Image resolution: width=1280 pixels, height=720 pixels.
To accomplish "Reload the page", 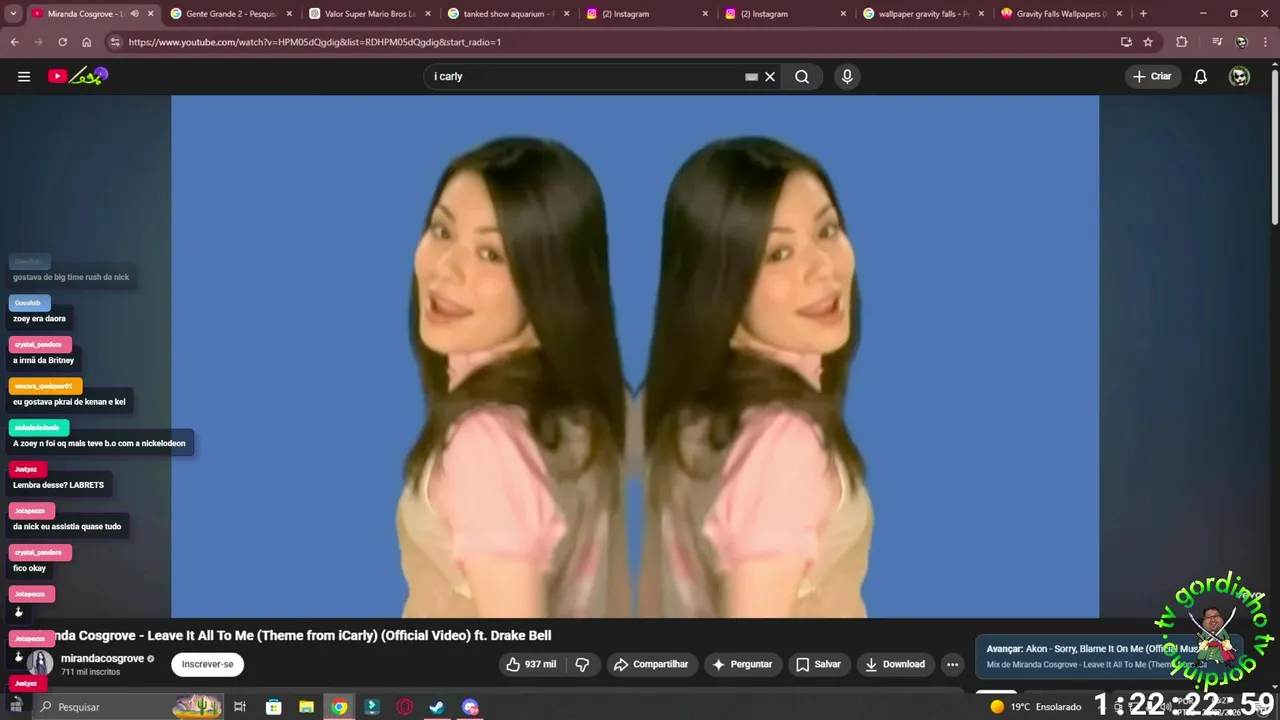I will [62, 42].
